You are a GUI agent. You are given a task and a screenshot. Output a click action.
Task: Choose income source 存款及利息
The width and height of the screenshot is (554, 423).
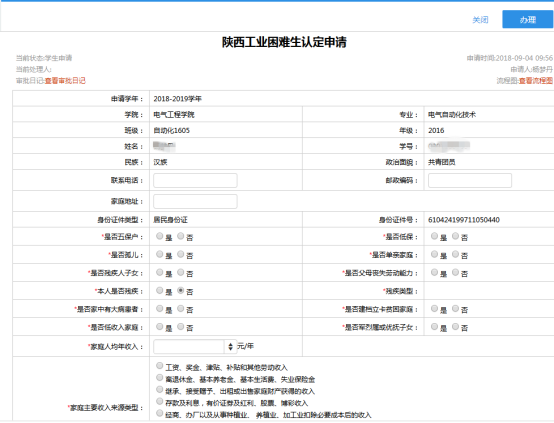click(x=160, y=401)
